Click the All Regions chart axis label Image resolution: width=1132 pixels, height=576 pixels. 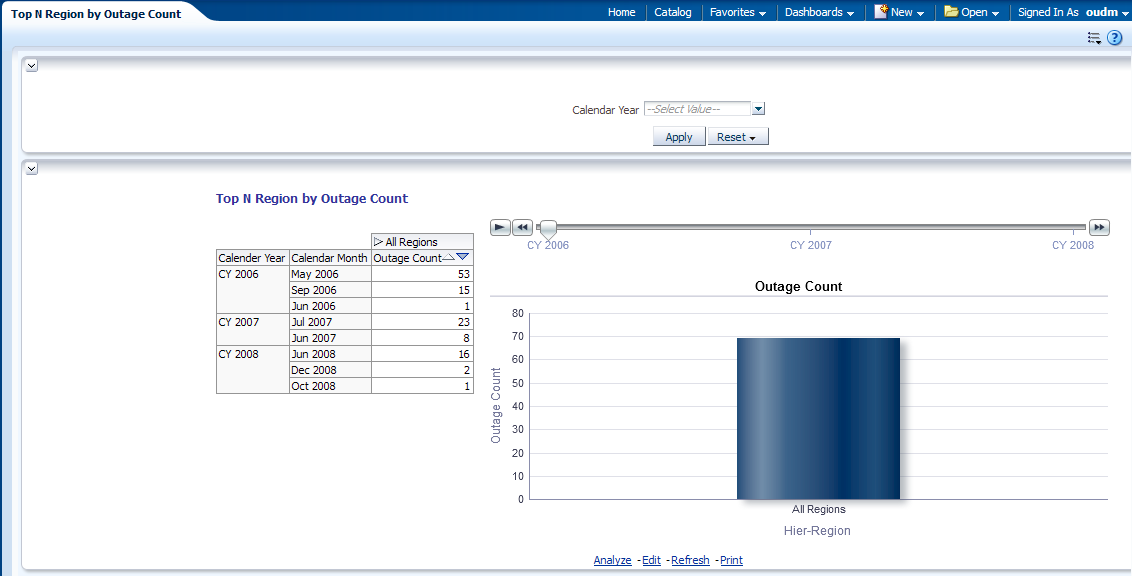pos(818,509)
